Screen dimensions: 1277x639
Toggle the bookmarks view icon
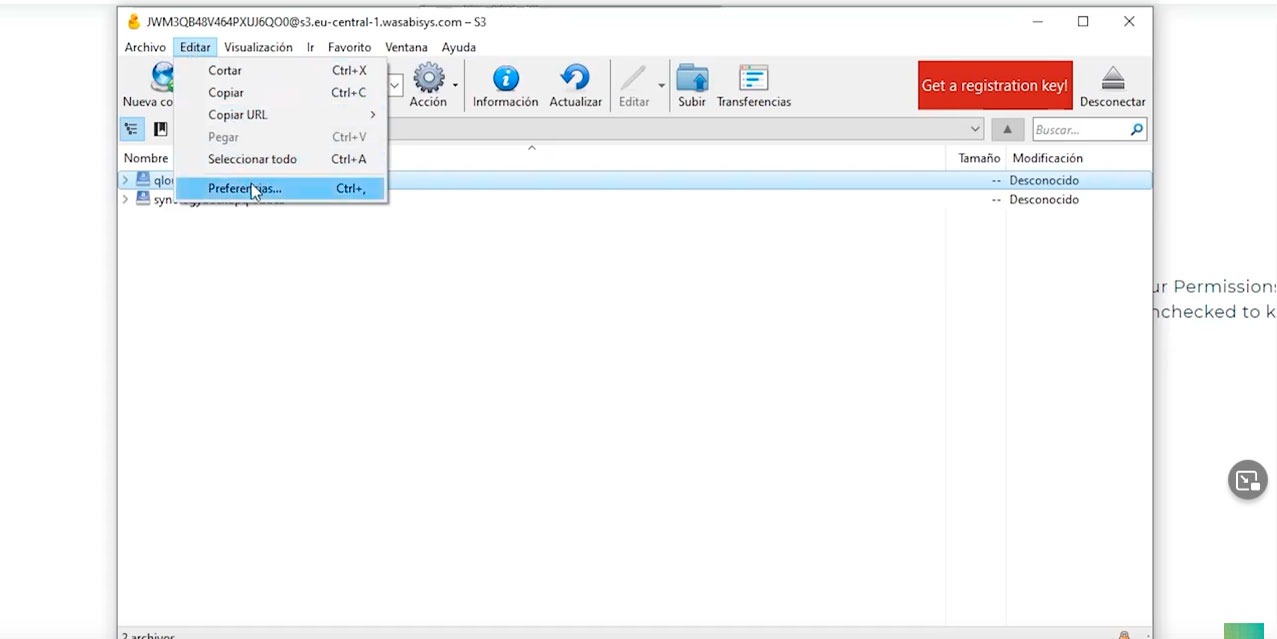coord(160,129)
